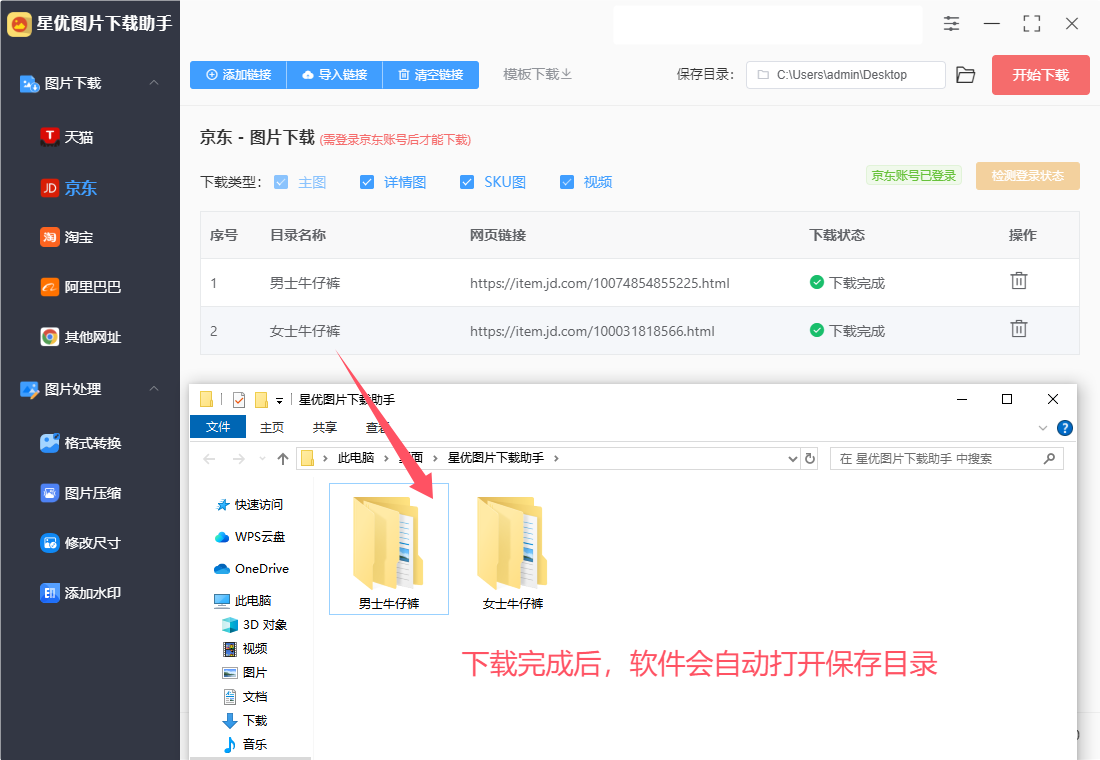Select 图片 folder in the navigation pane
Screen dimensions: 1100x760
[x=245, y=672]
